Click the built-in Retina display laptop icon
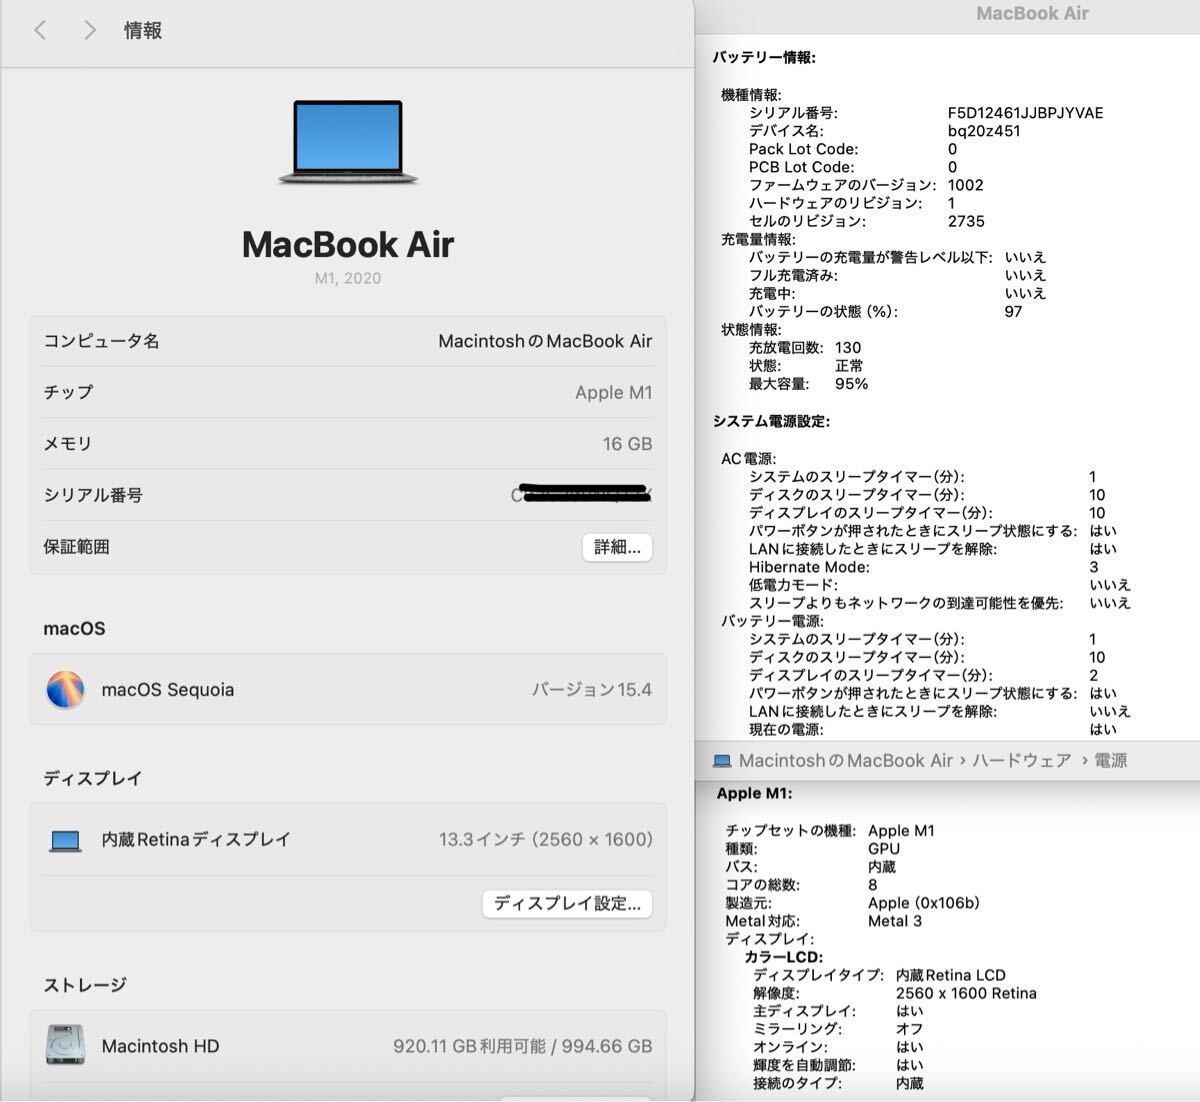The image size is (1200, 1102). click(x=66, y=841)
